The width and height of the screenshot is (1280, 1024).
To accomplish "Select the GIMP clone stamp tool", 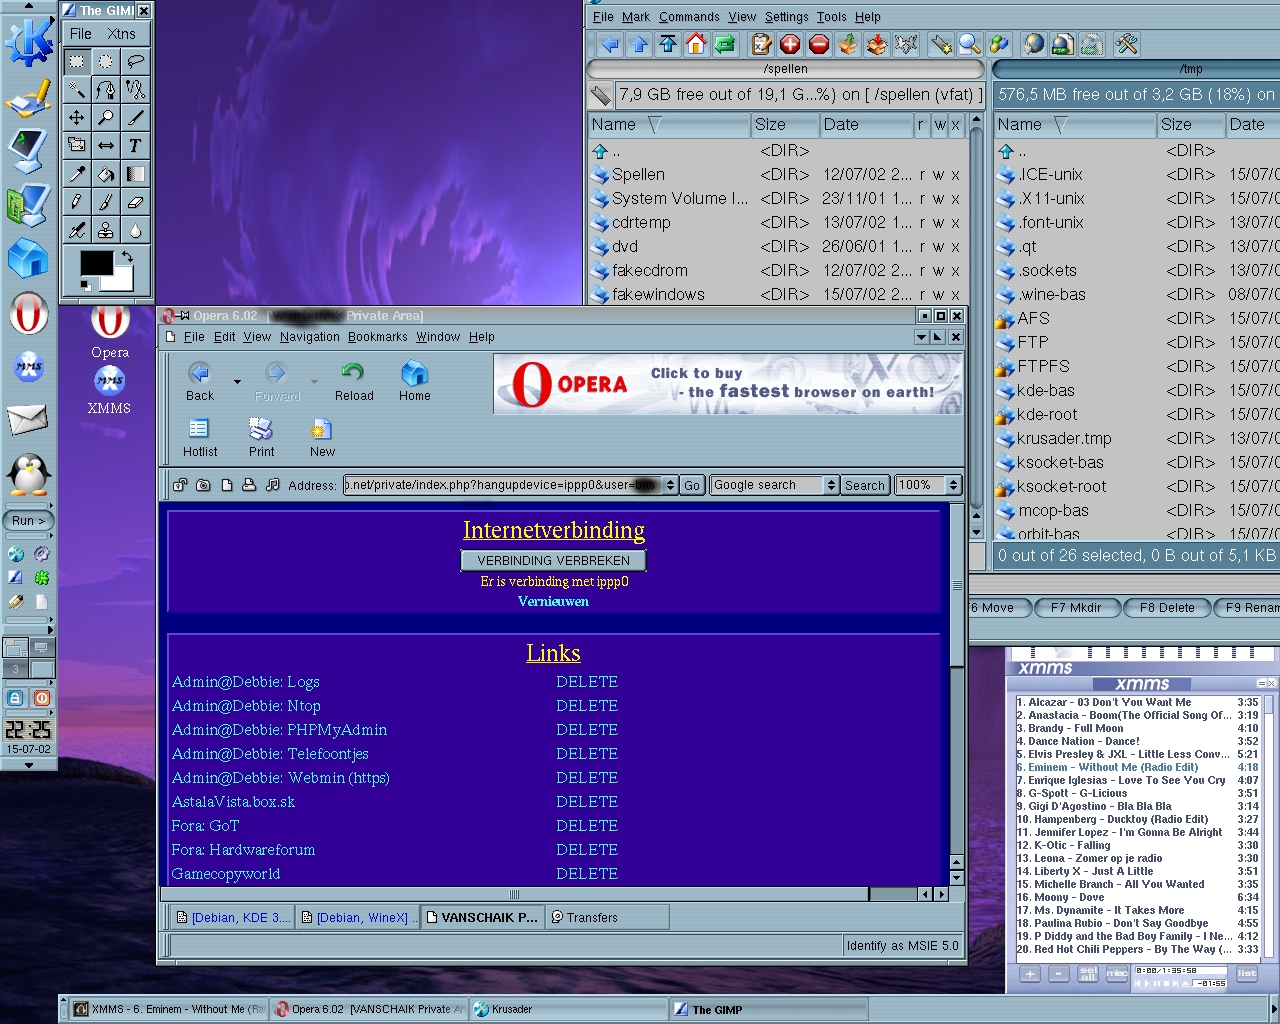I will (x=106, y=229).
